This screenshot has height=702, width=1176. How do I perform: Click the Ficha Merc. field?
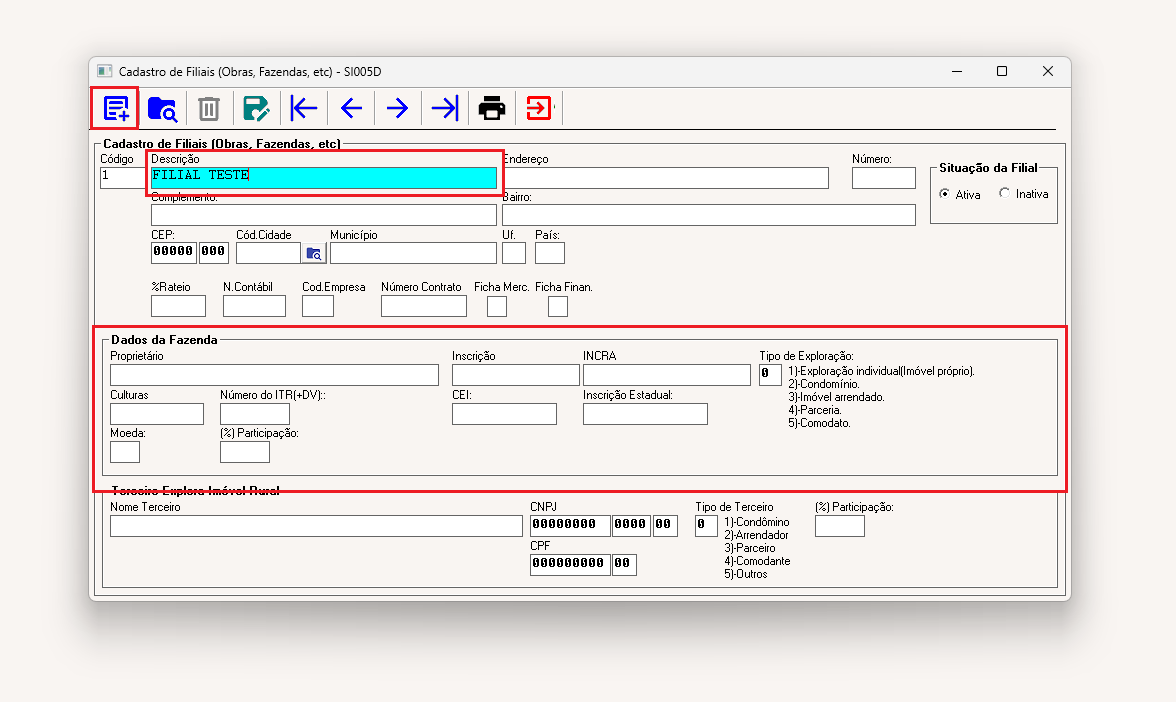click(x=496, y=306)
